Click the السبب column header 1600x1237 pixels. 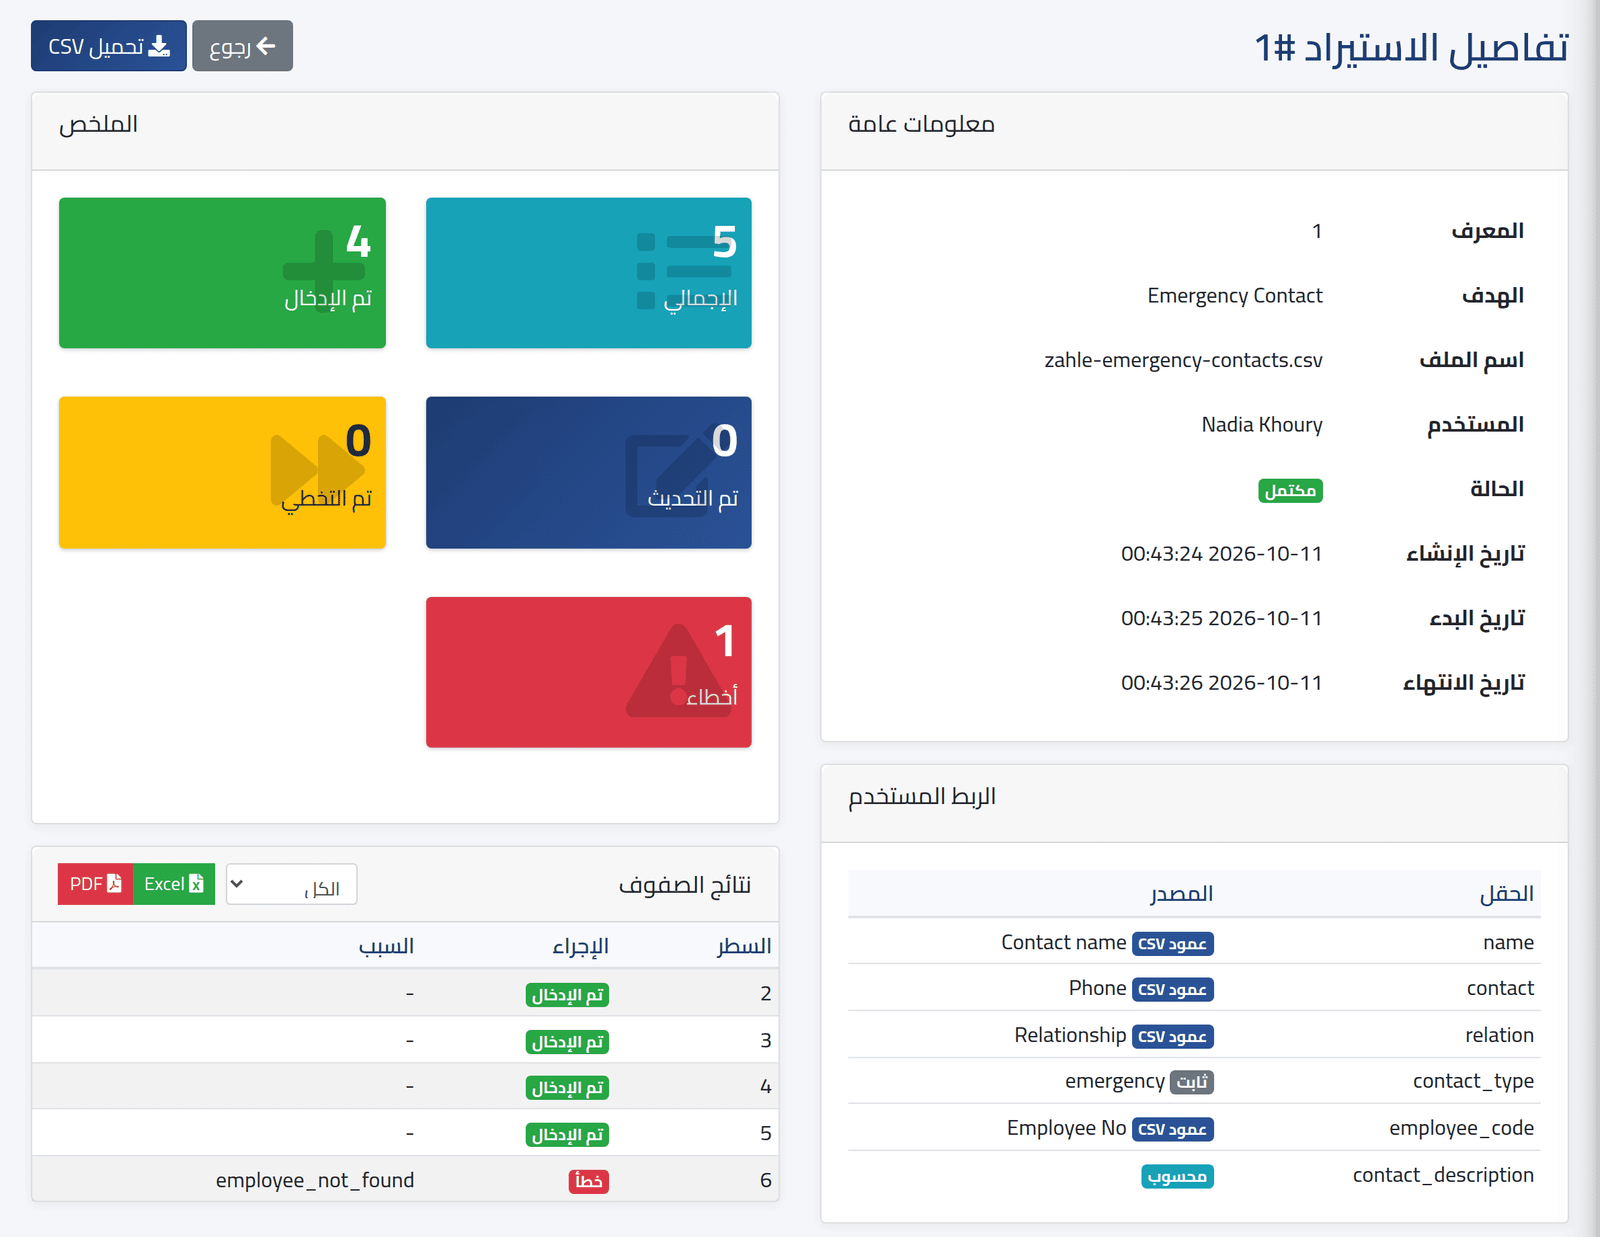pos(386,946)
